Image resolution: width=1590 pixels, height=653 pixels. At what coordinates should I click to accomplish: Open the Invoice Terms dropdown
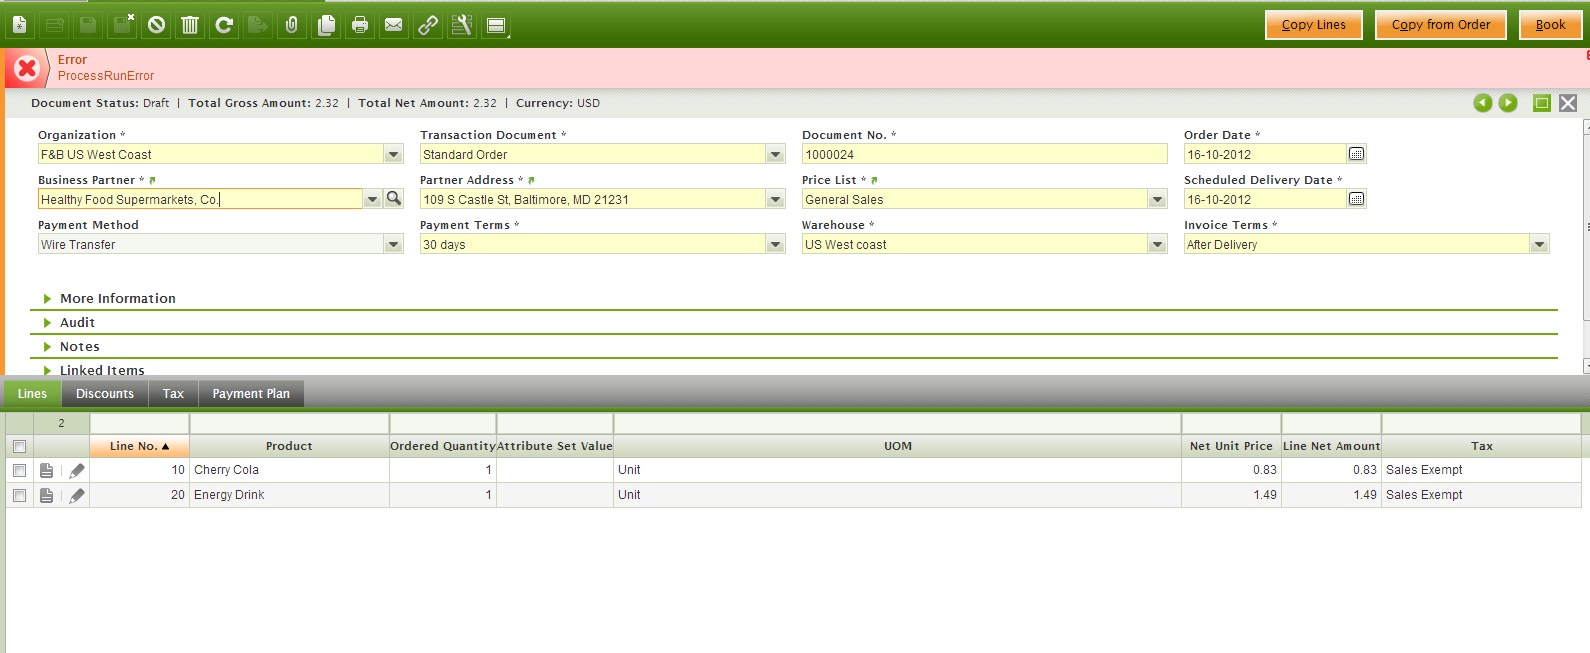pos(1539,244)
